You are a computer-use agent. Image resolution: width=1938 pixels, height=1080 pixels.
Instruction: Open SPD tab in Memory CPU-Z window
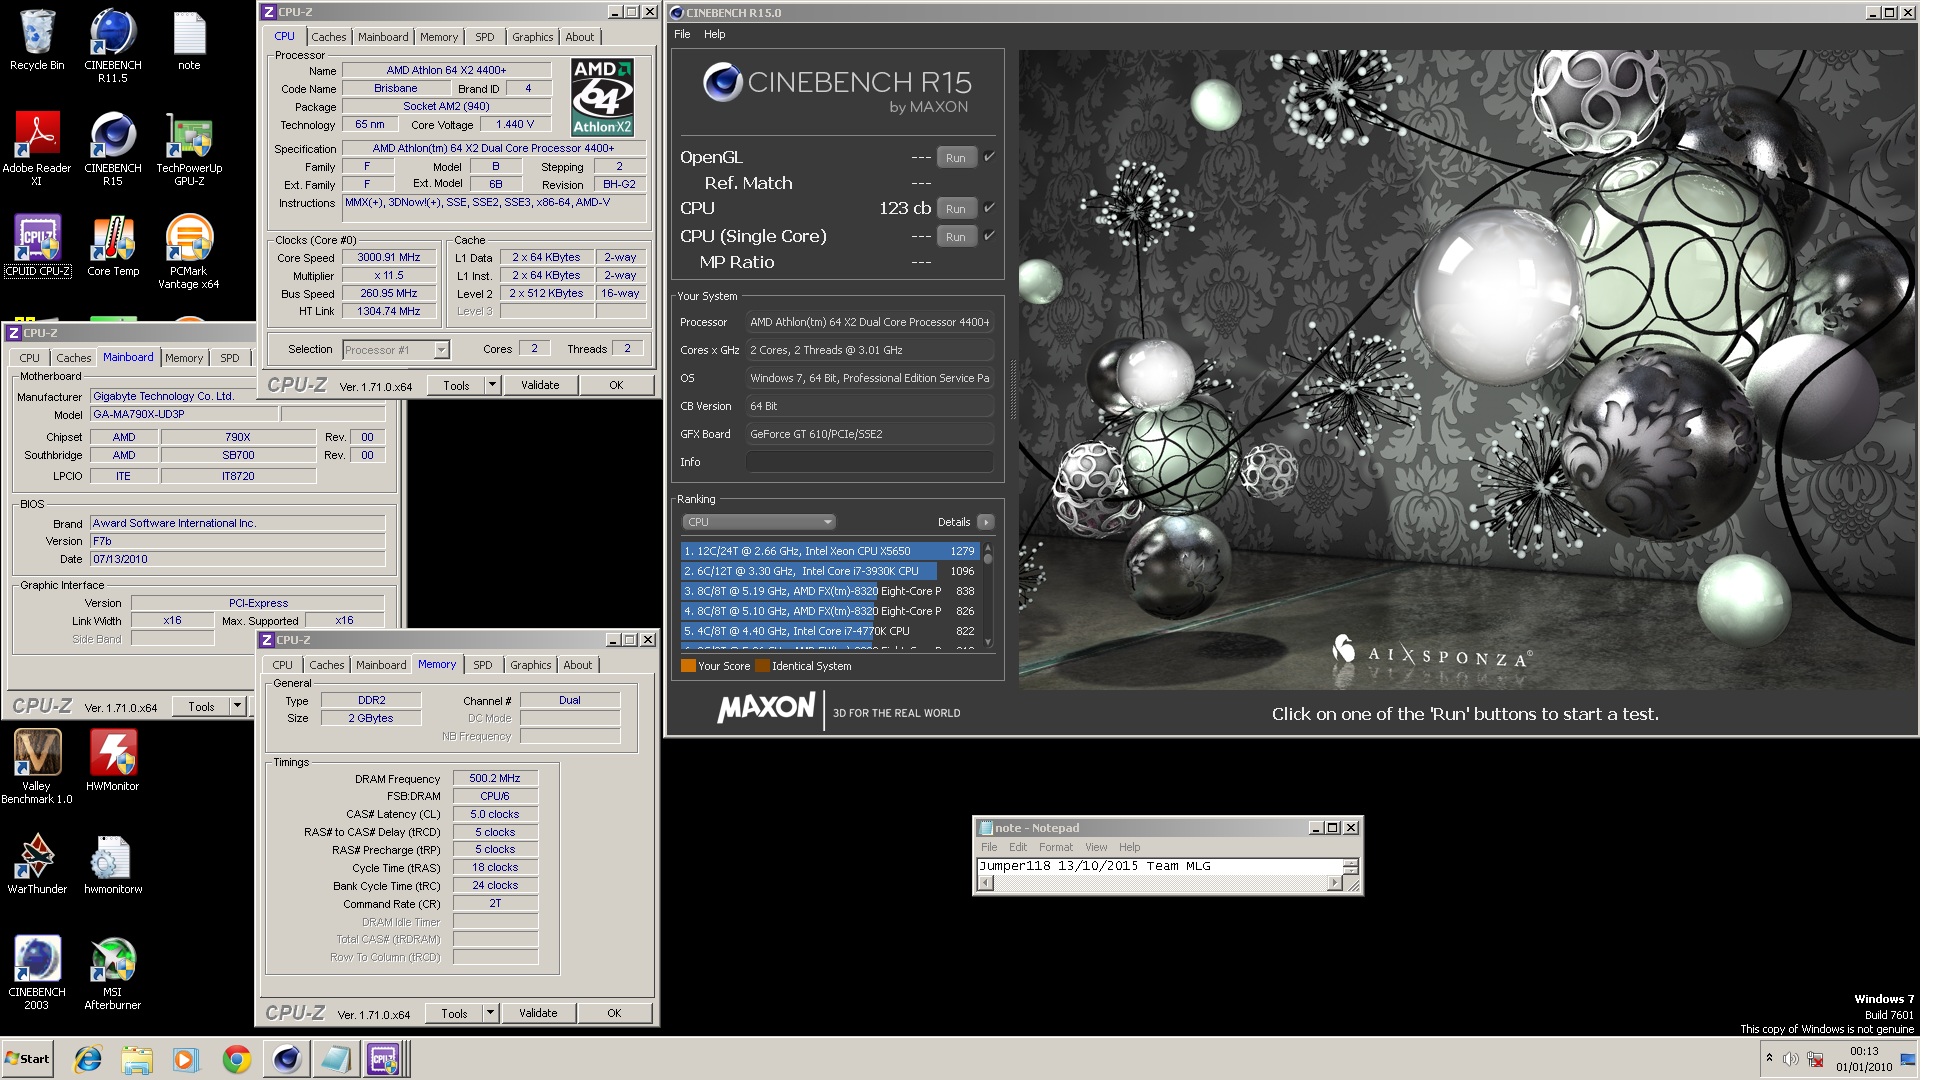coord(482,665)
